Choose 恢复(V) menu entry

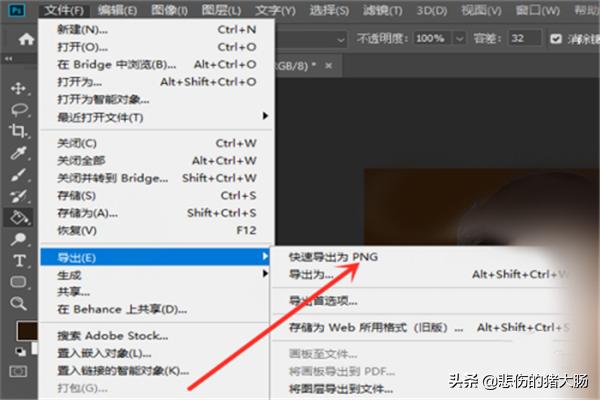[x=157, y=230]
